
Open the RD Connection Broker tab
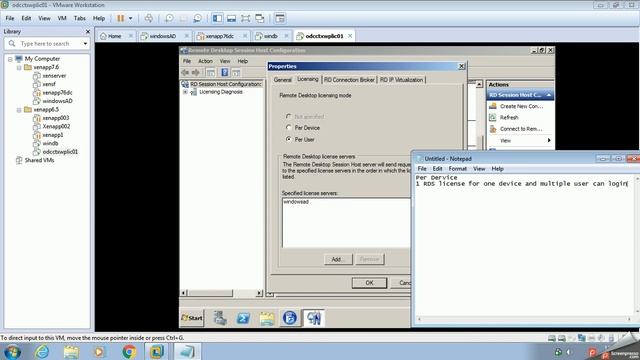pos(349,80)
